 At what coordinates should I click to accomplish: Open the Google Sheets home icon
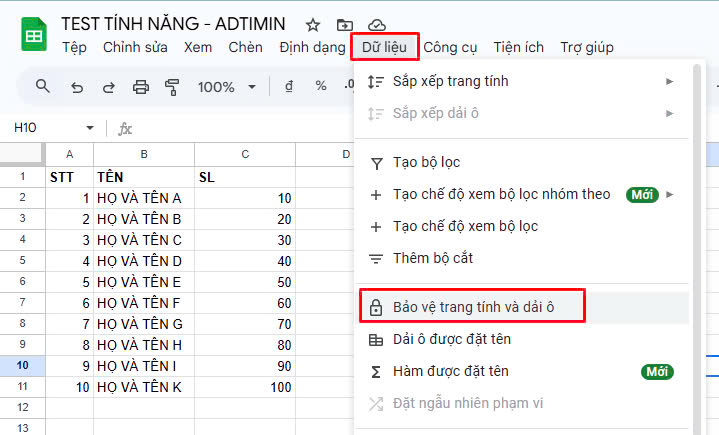(x=34, y=34)
